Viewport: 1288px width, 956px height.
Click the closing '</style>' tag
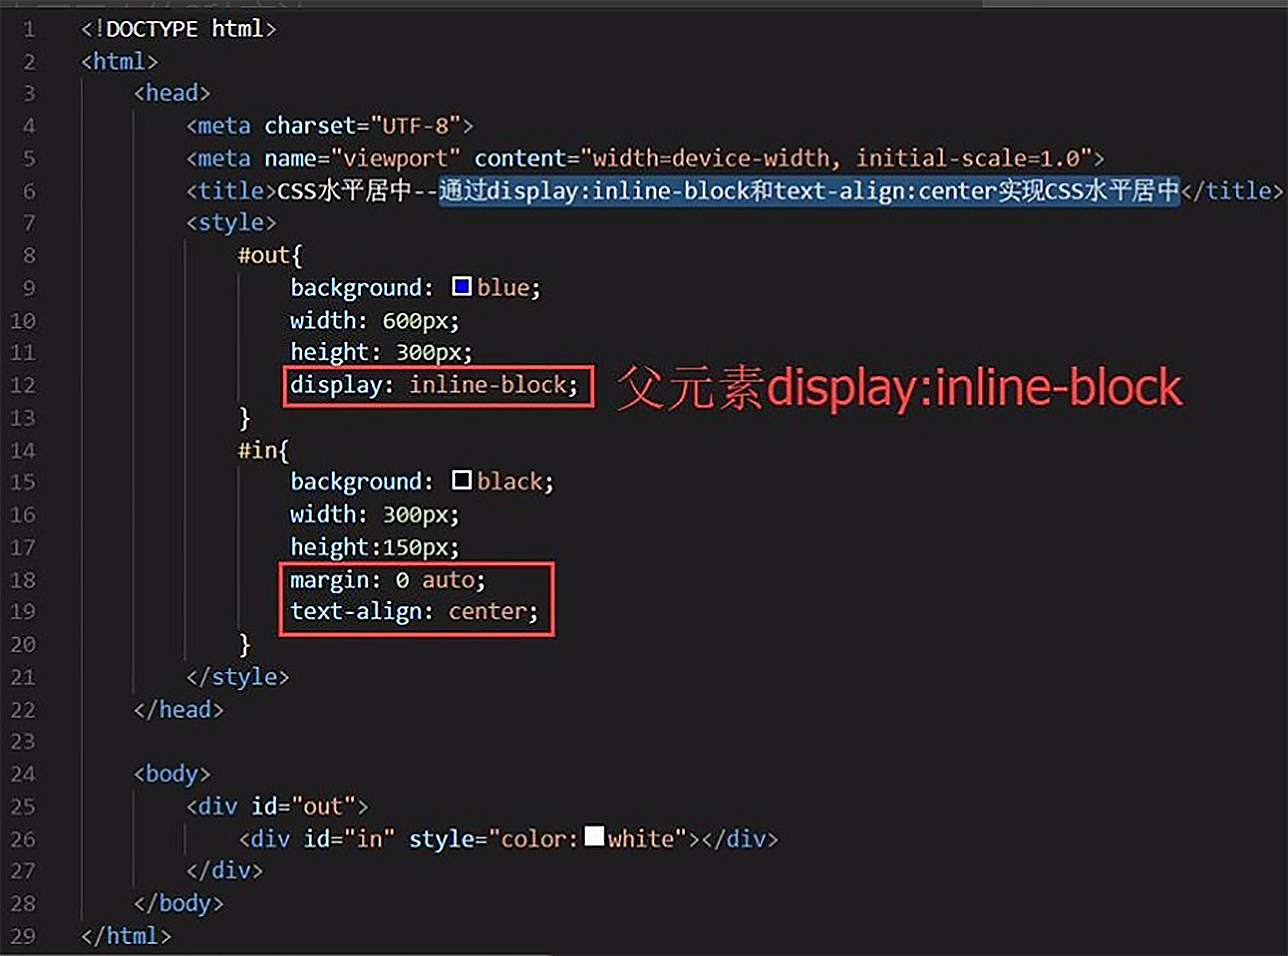[x=238, y=677]
